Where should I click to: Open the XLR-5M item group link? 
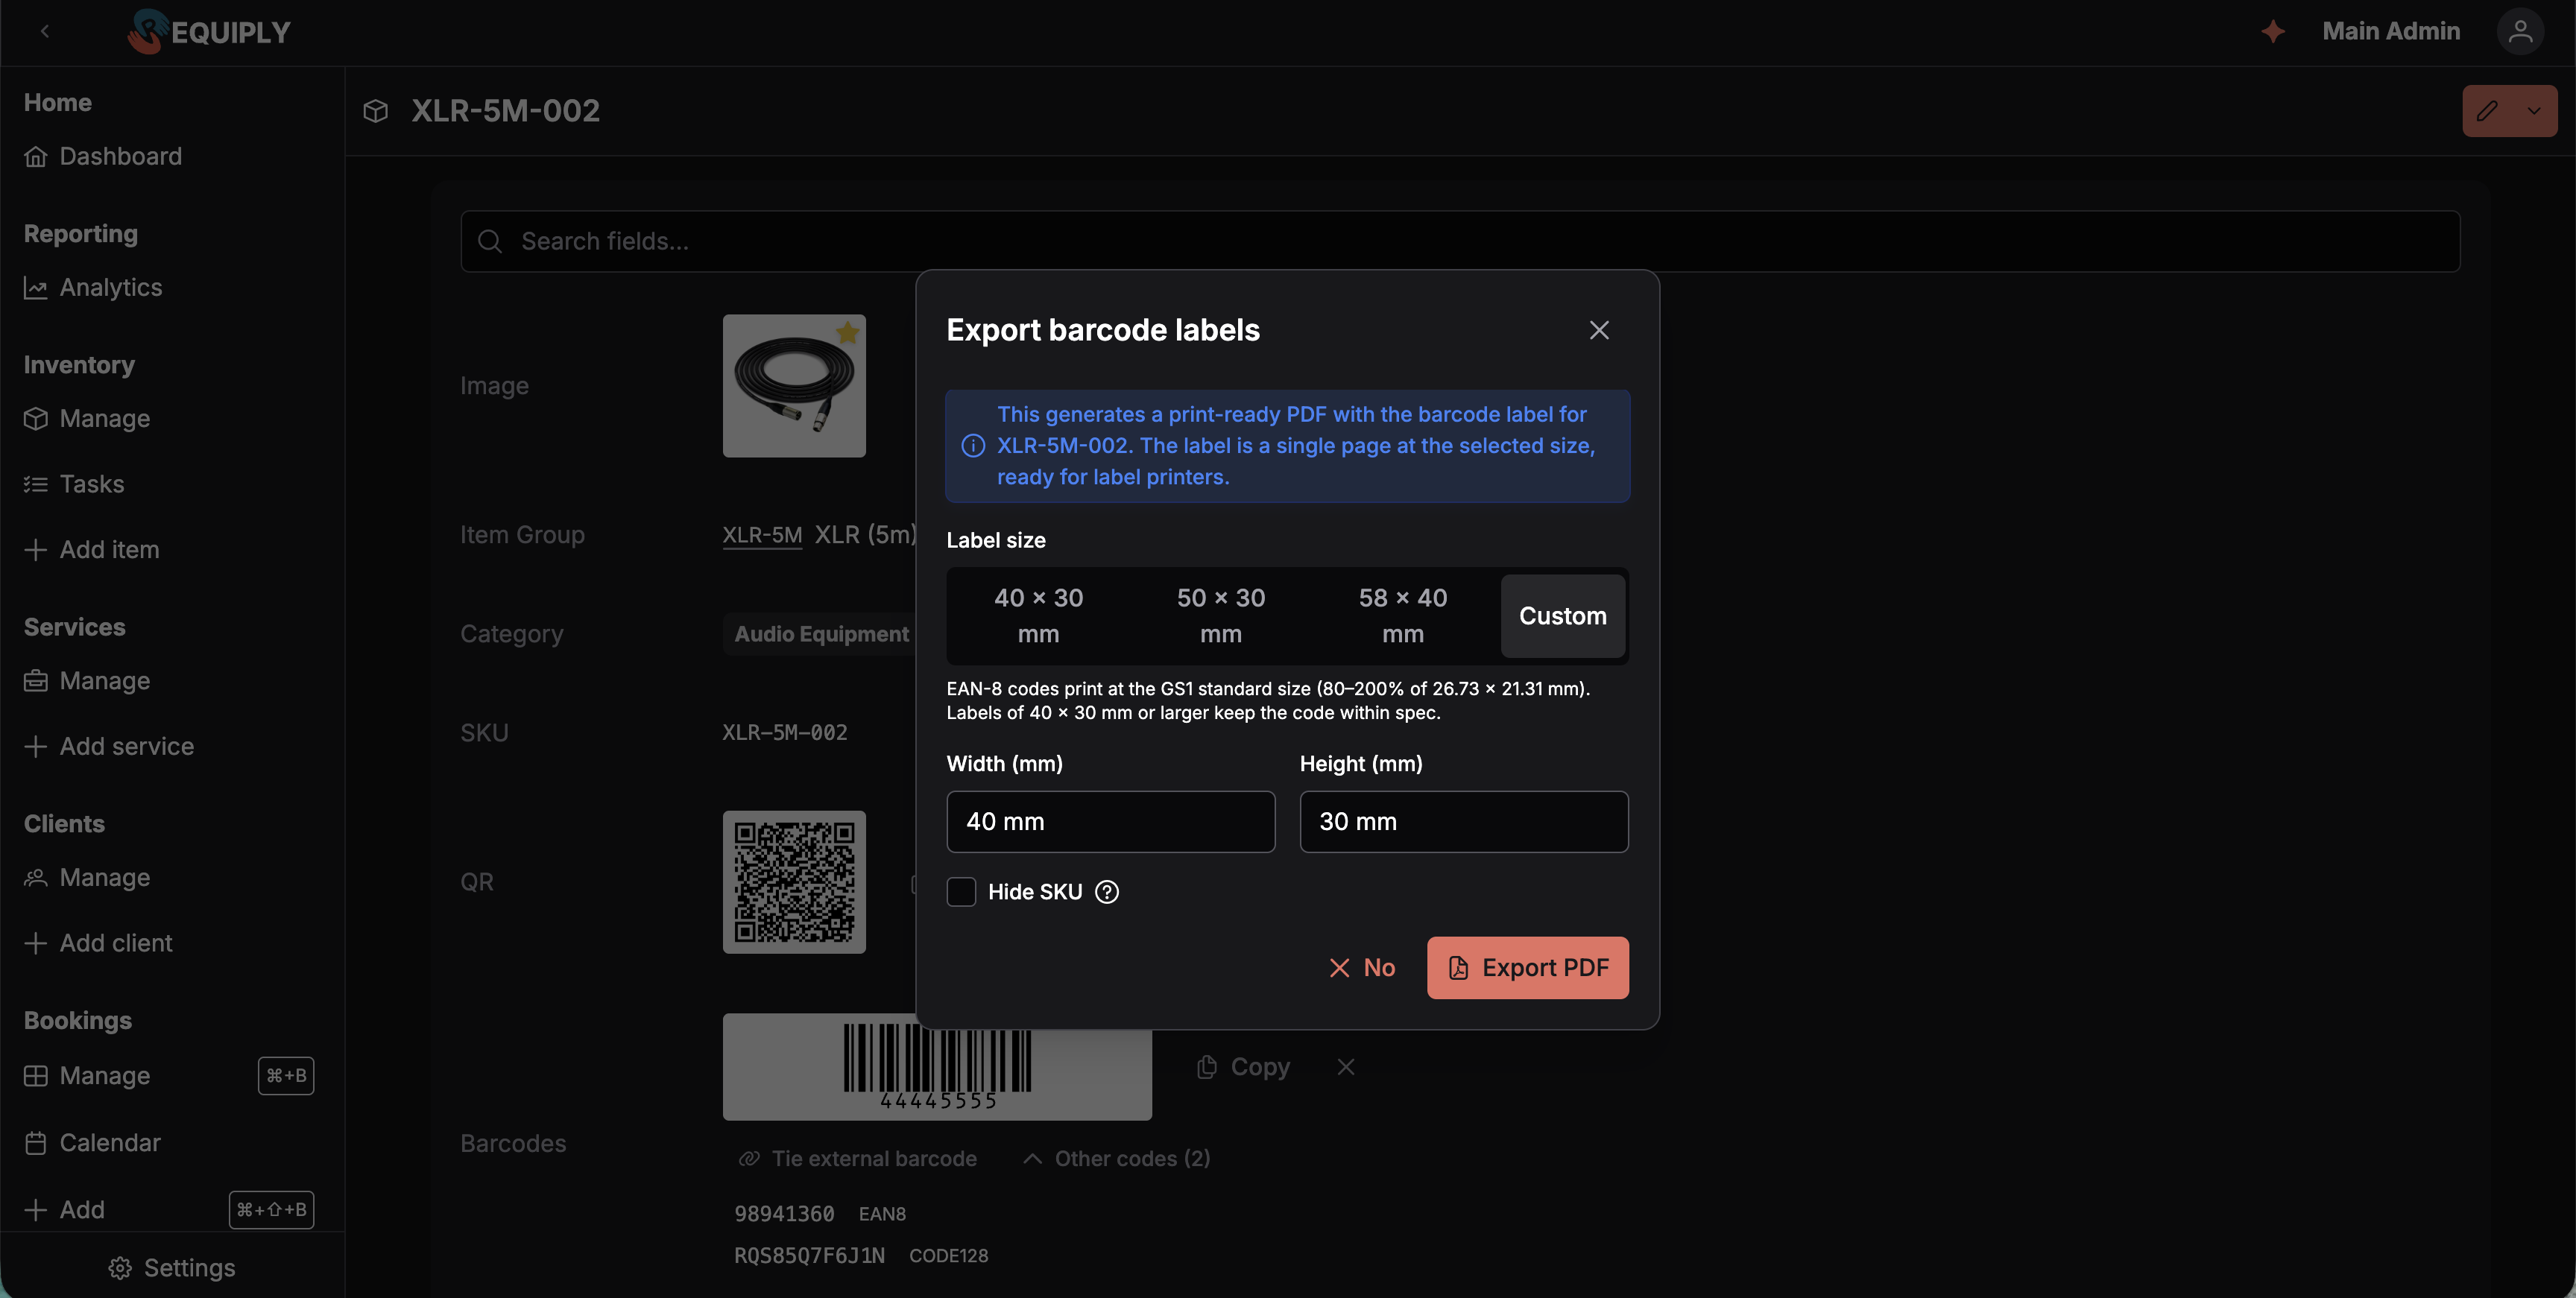pos(762,535)
